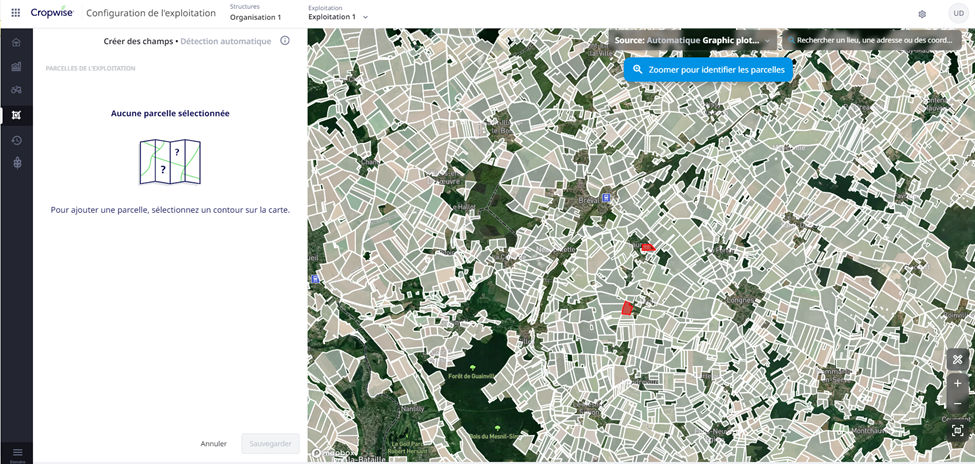Open the history clock sidebar icon
This screenshot has height=464, width=975.
(16, 140)
